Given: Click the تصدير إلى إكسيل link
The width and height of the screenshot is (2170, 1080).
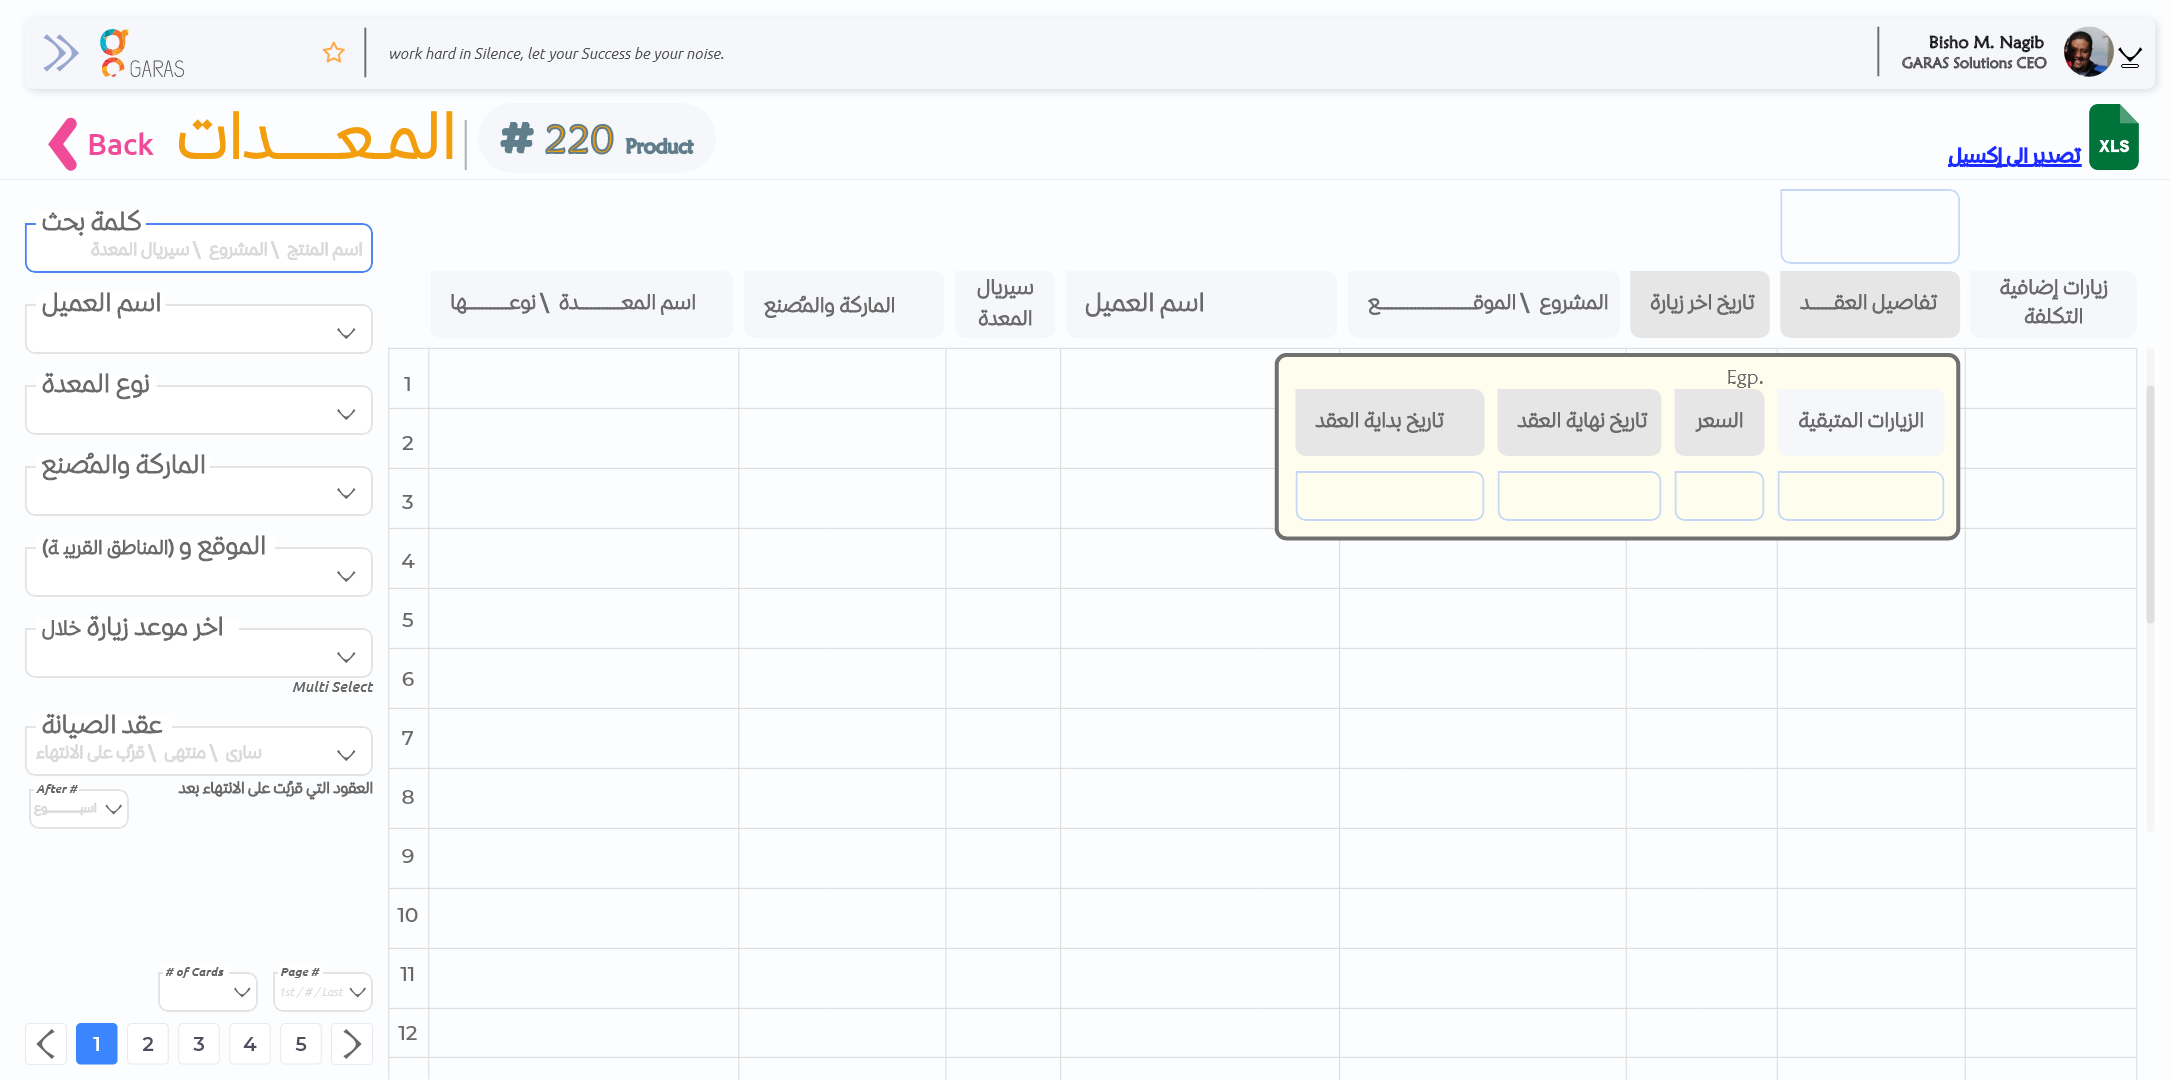Looking at the screenshot, I should click(x=2013, y=156).
